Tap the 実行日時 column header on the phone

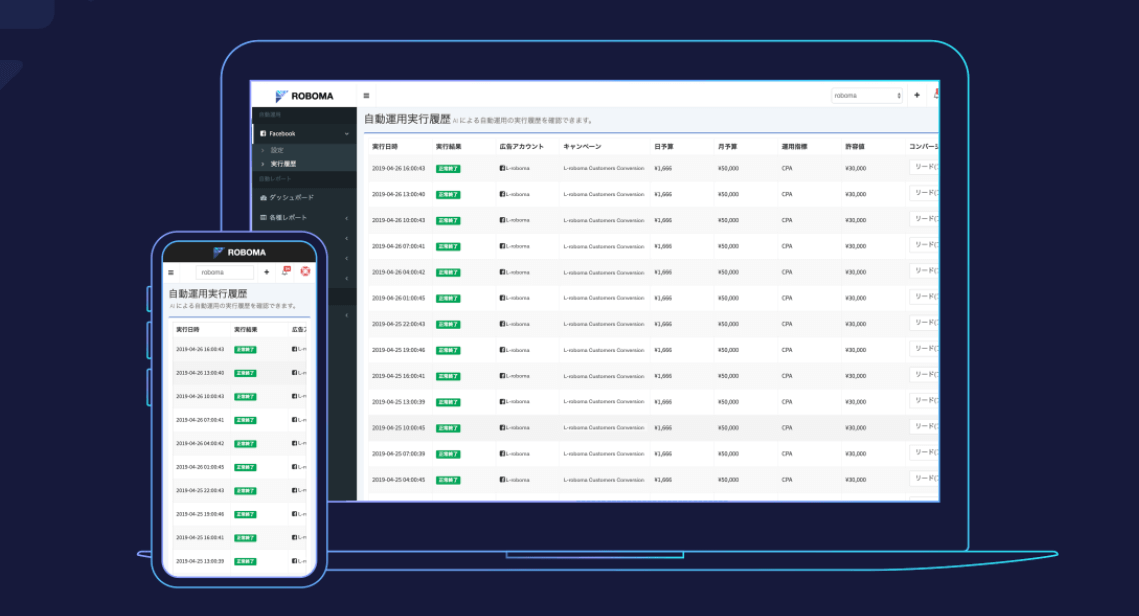click(187, 330)
